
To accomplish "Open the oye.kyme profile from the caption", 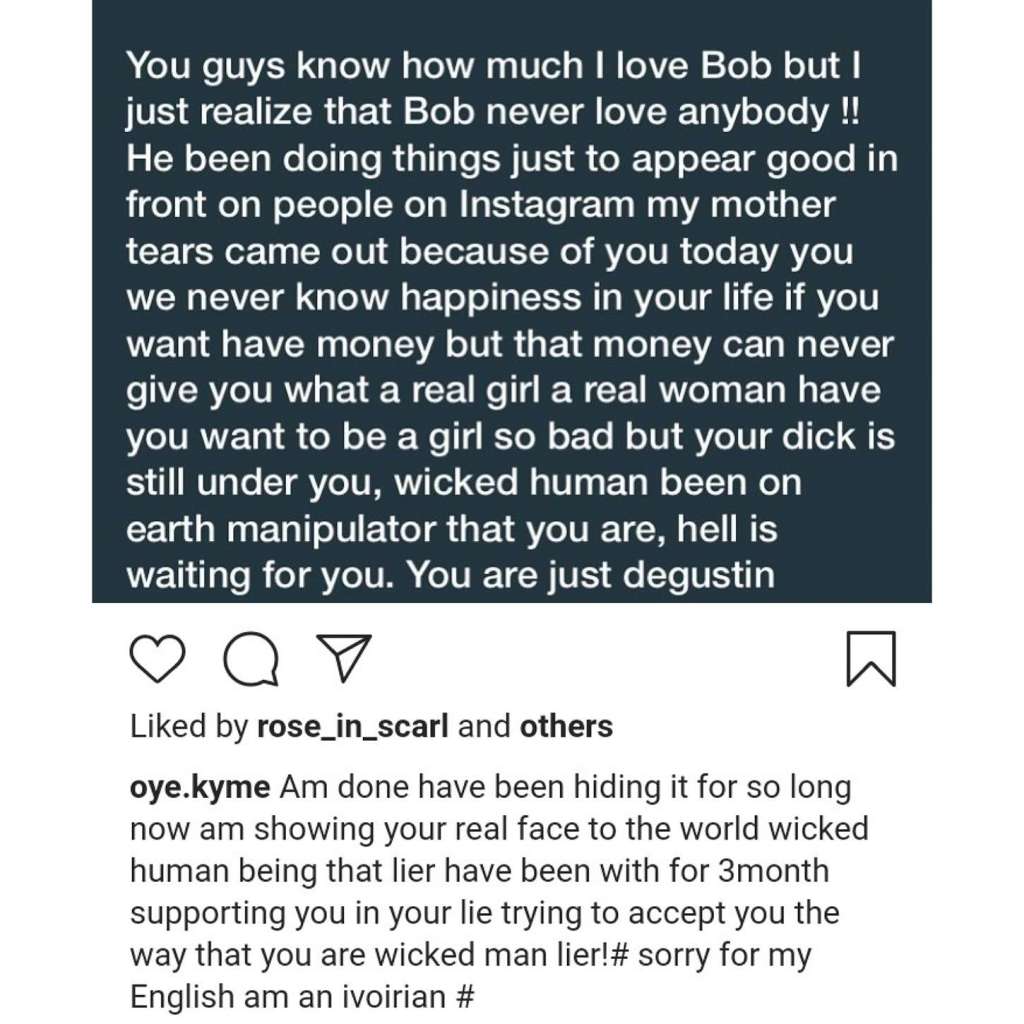I will click(x=200, y=787).
